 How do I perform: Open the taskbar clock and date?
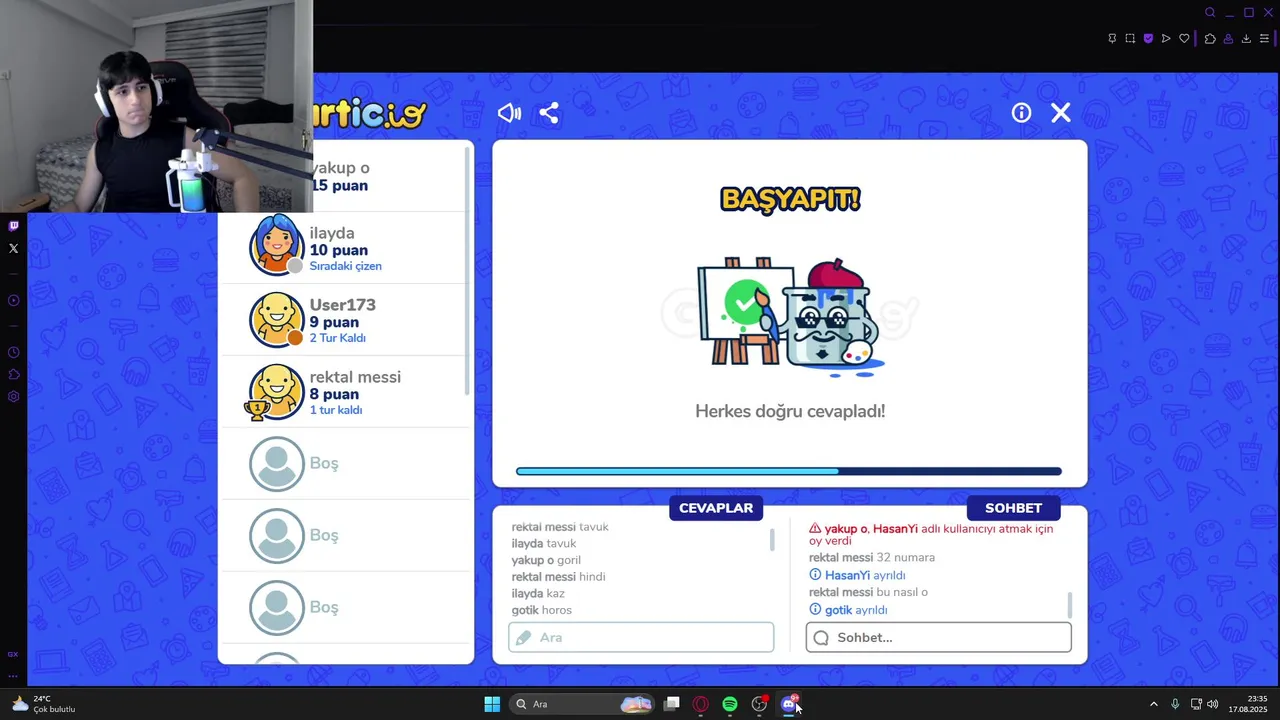(x=1248, y=704)
